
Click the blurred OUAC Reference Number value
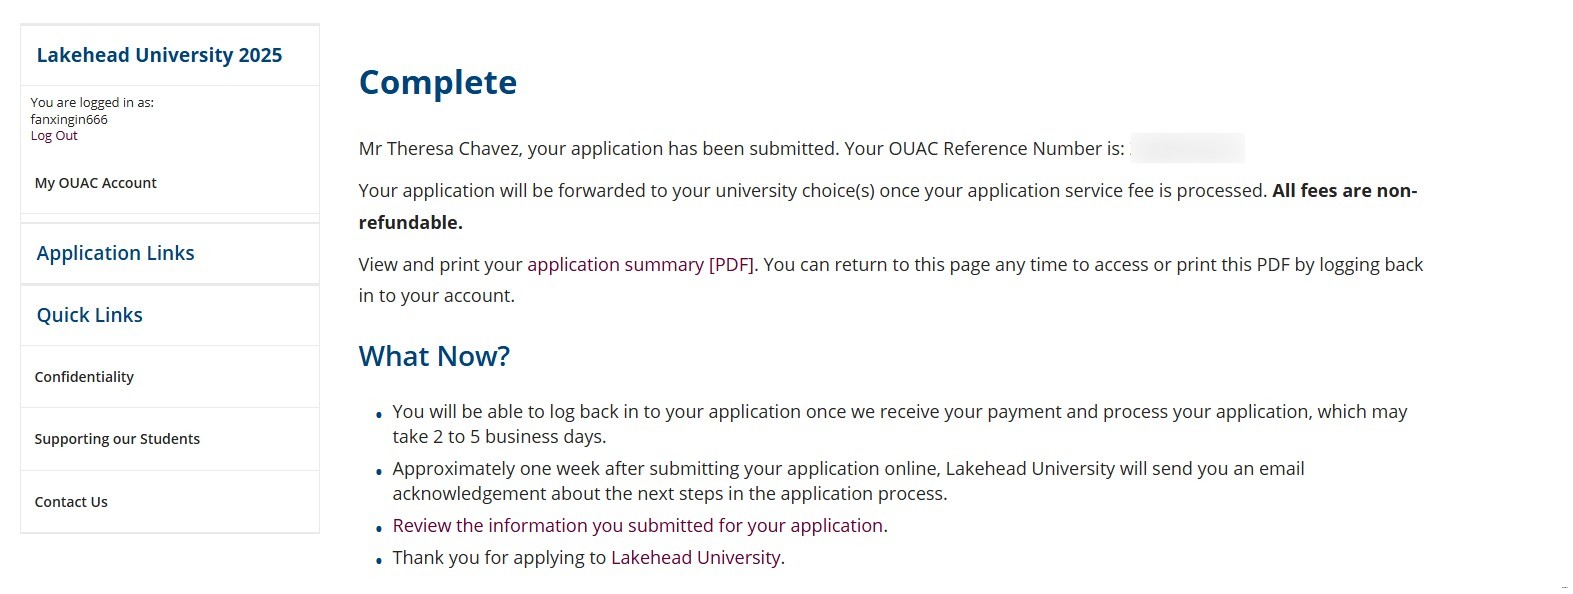click(1188, 149)
